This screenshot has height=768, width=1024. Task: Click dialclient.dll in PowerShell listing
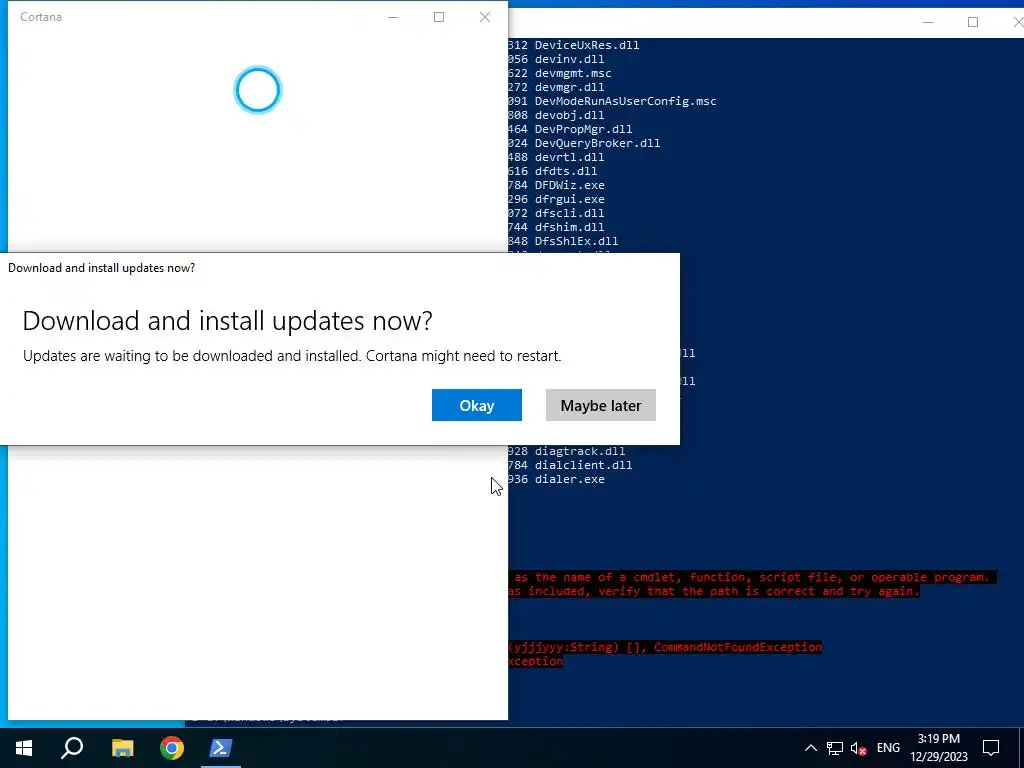pos(583,465)
